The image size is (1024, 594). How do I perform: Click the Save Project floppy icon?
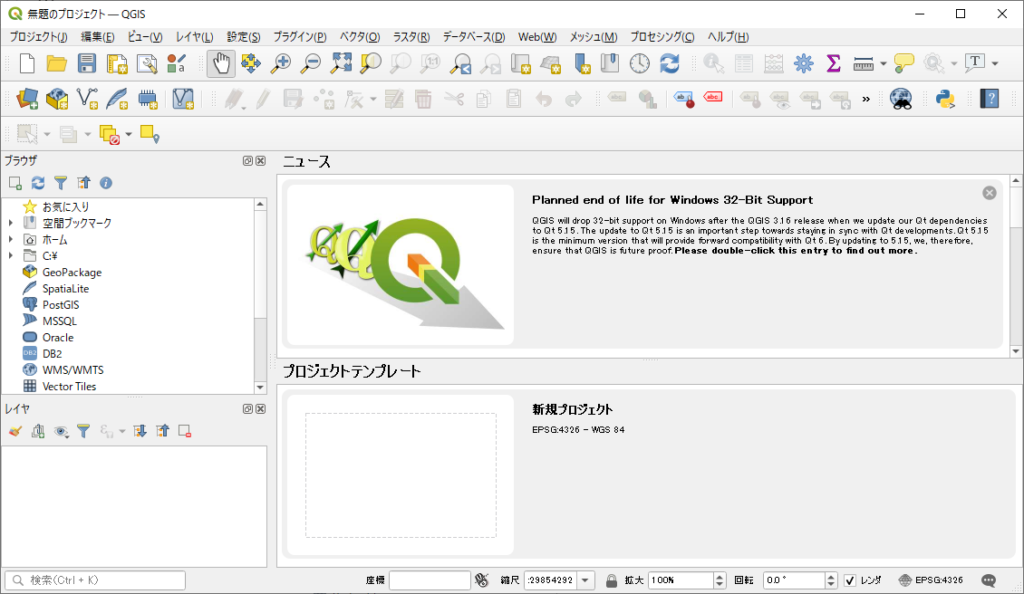tap(87, 63)
